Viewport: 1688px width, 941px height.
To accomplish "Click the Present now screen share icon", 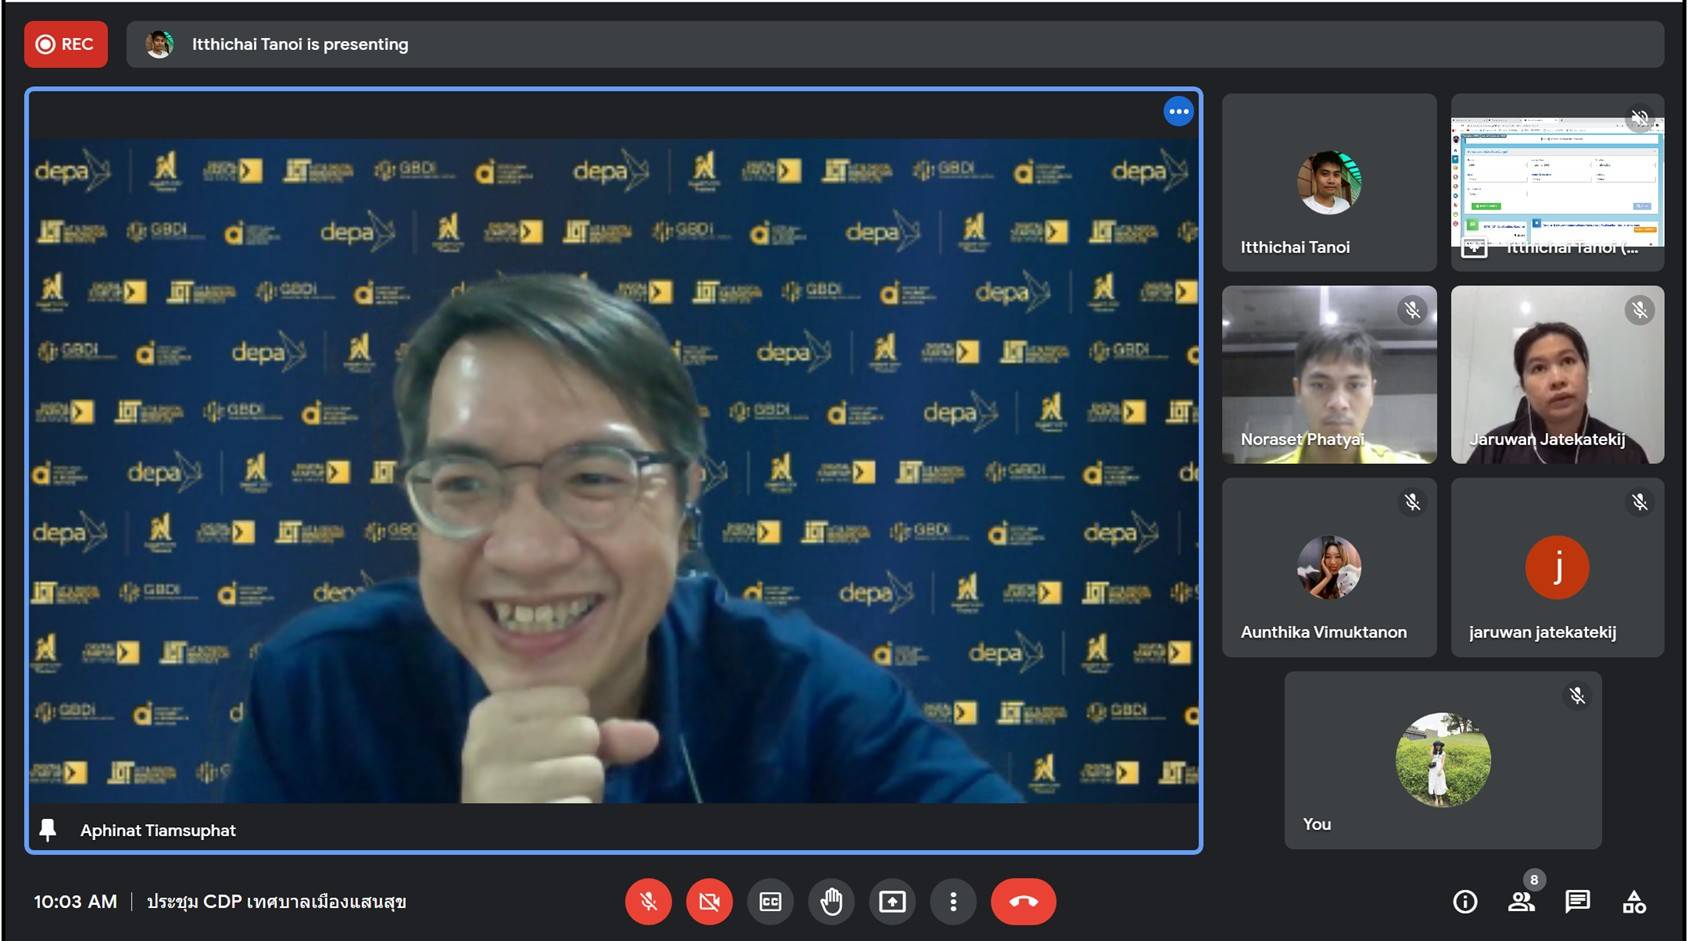I will point(892,902).
